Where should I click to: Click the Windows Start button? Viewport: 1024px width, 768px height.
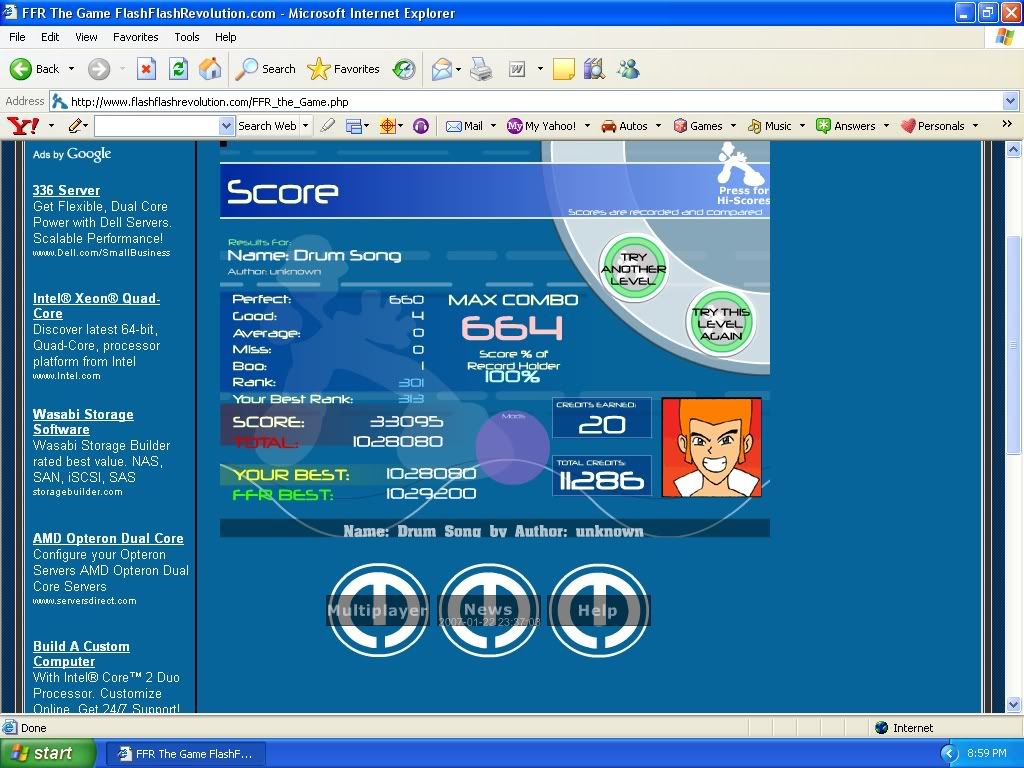[46, 753]
